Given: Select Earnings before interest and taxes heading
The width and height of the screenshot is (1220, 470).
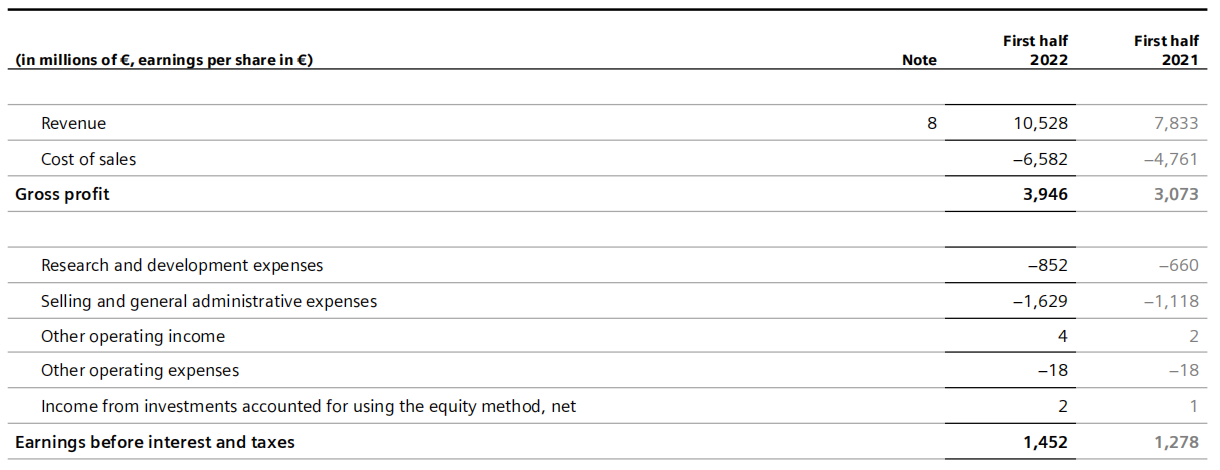Looking at the screenshot, I should pos(155,441).
